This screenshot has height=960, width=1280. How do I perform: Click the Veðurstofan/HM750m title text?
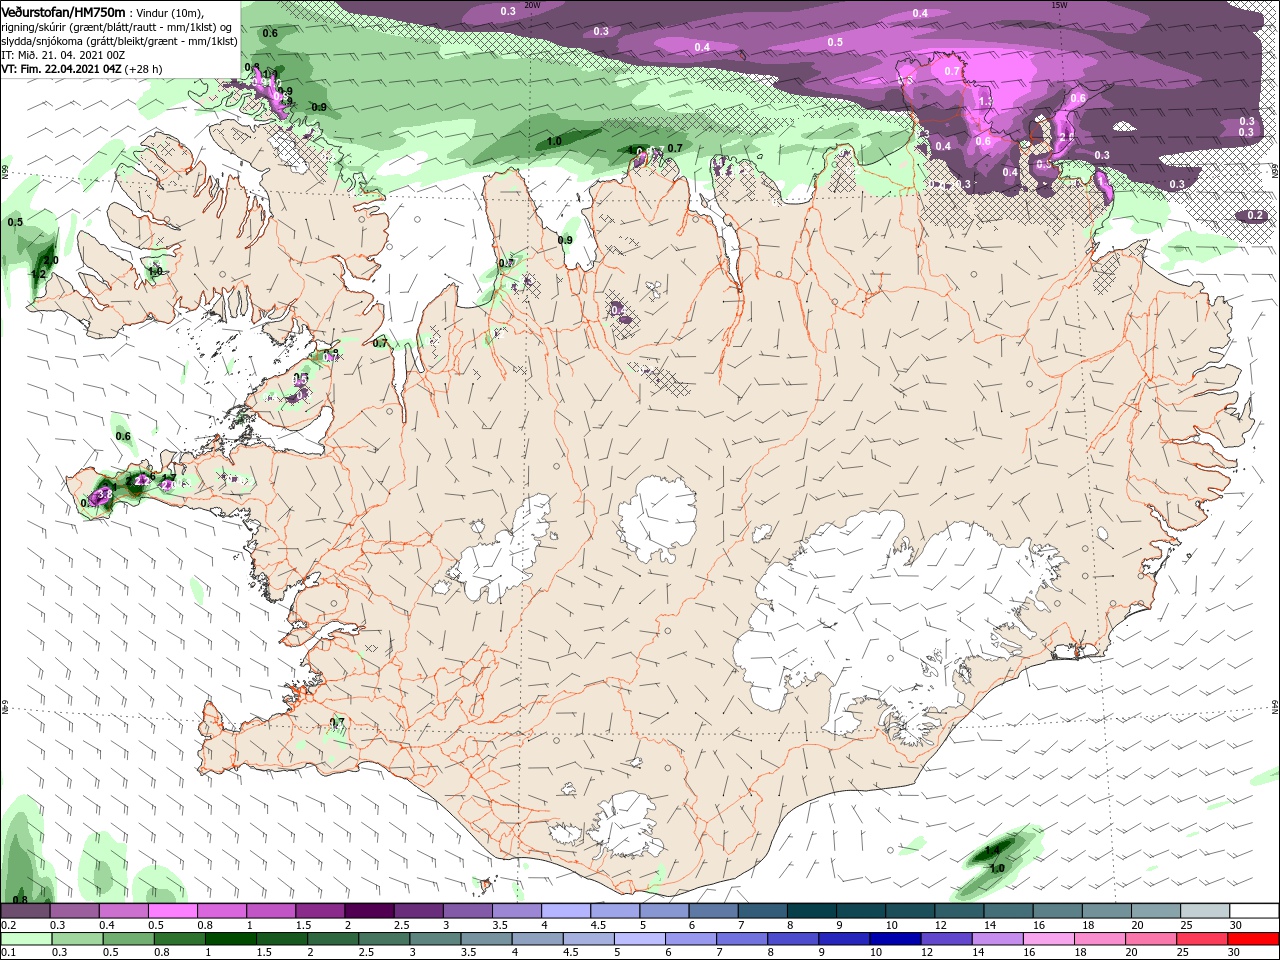tap(63, 12)
